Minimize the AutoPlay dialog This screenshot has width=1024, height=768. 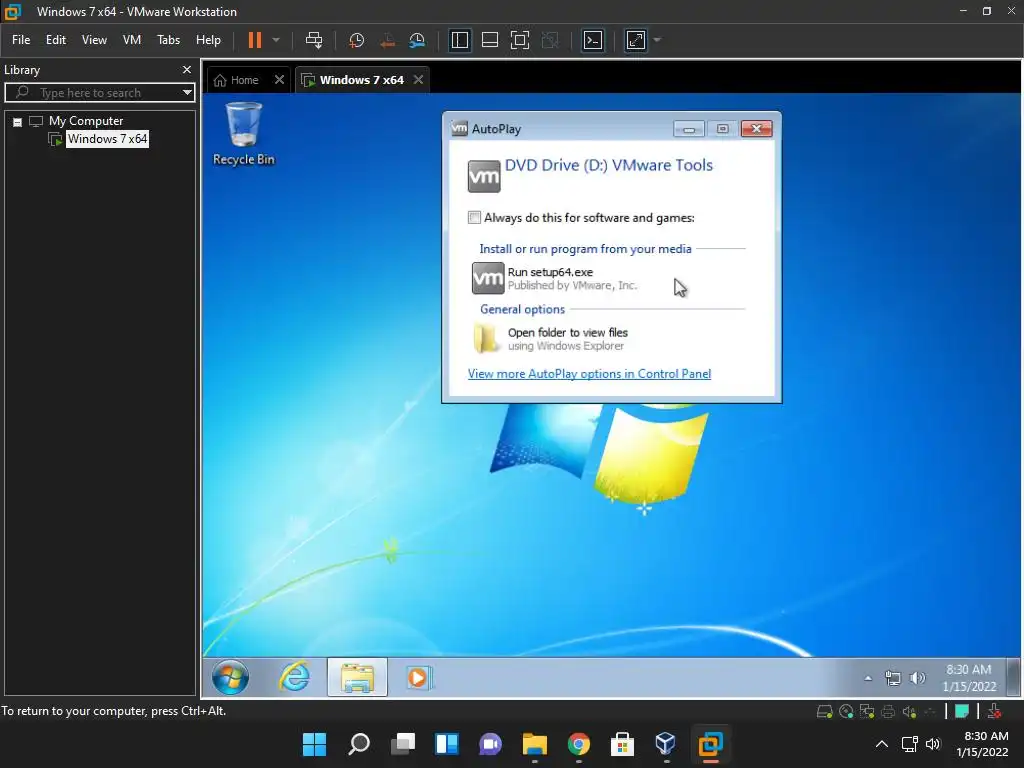(688, 129)
